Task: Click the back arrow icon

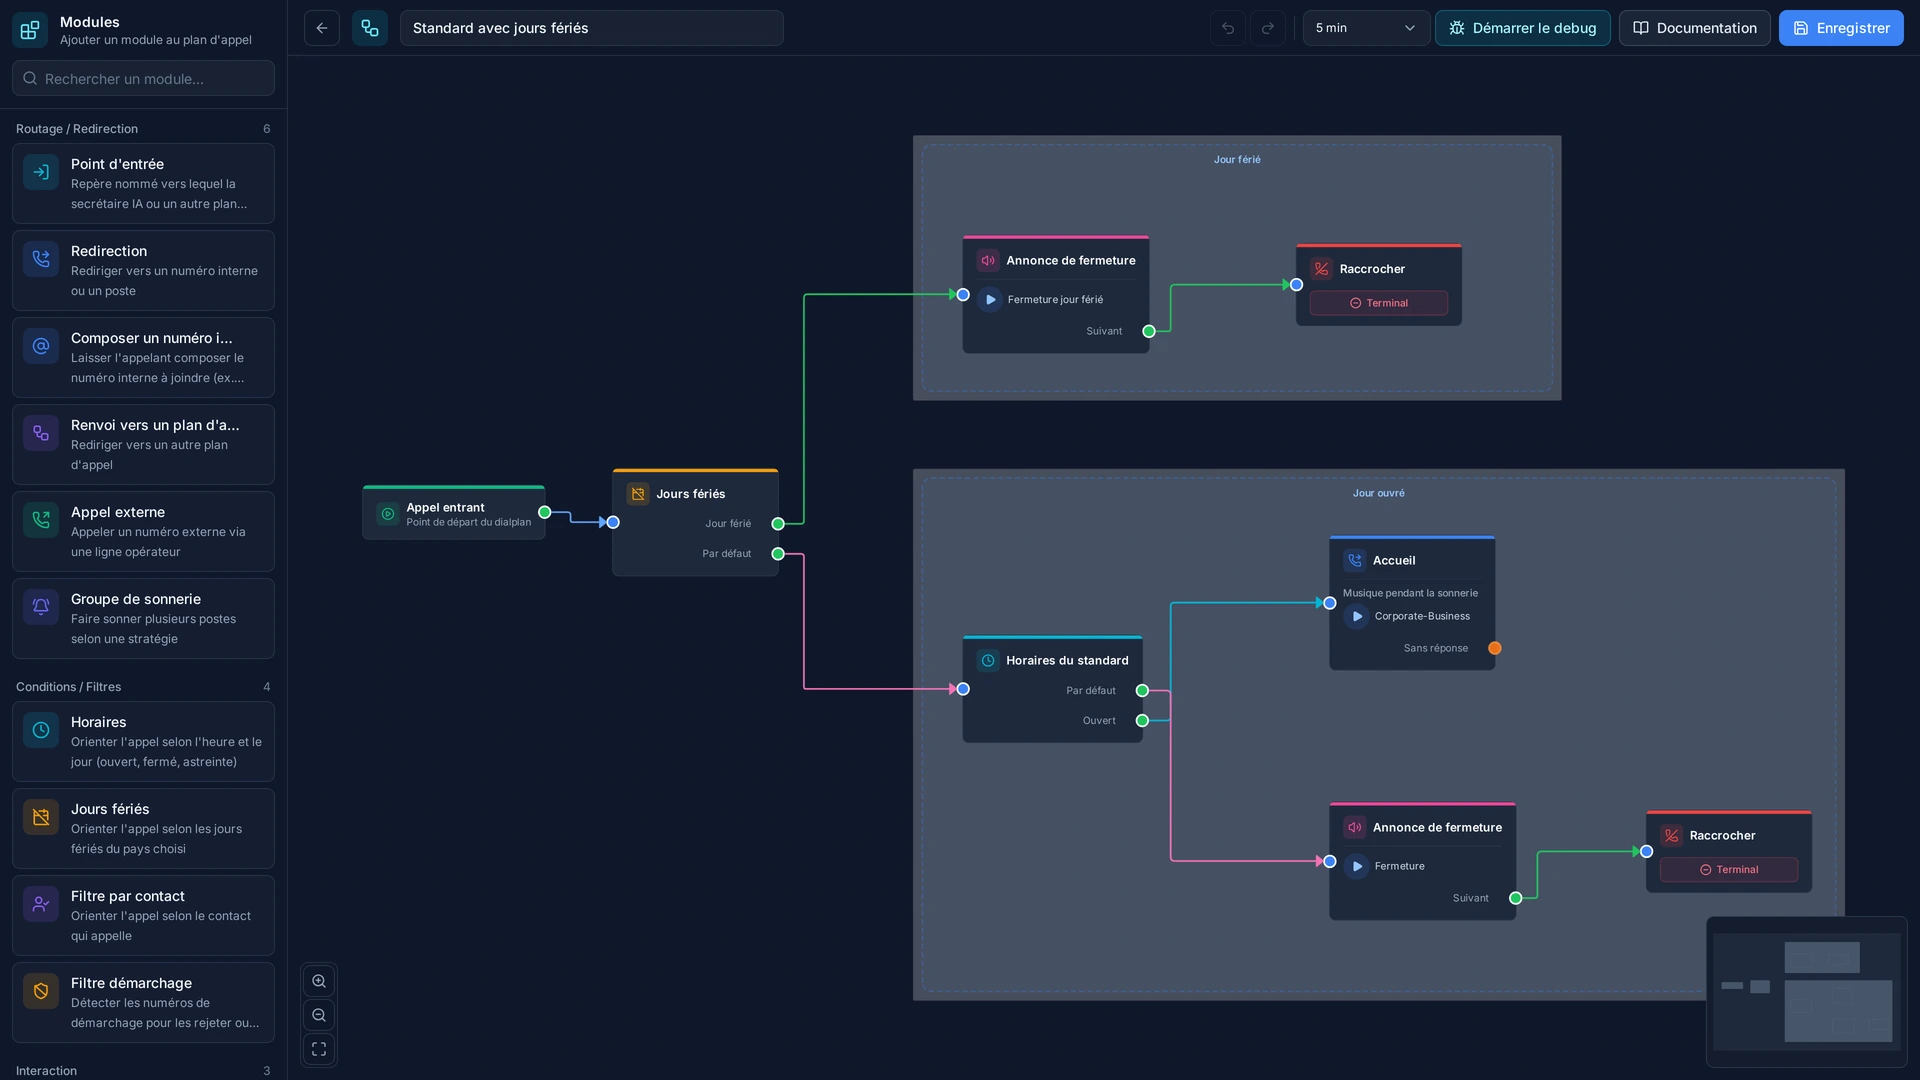Action: (x=321, y=28)
